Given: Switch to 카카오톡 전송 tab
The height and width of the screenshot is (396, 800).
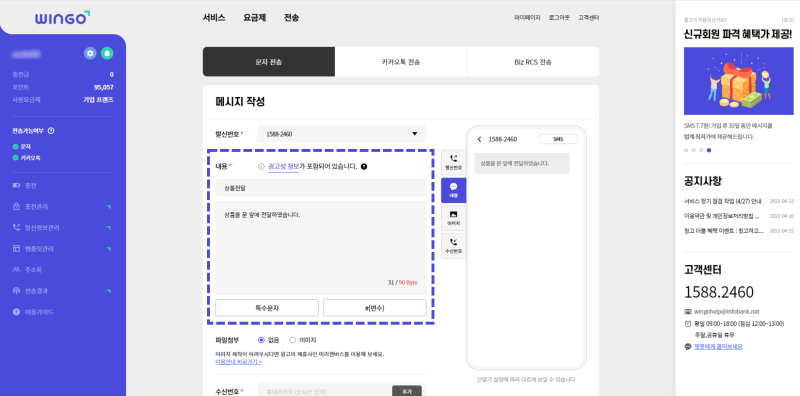Looking at the screenshot, I should 401,62.
